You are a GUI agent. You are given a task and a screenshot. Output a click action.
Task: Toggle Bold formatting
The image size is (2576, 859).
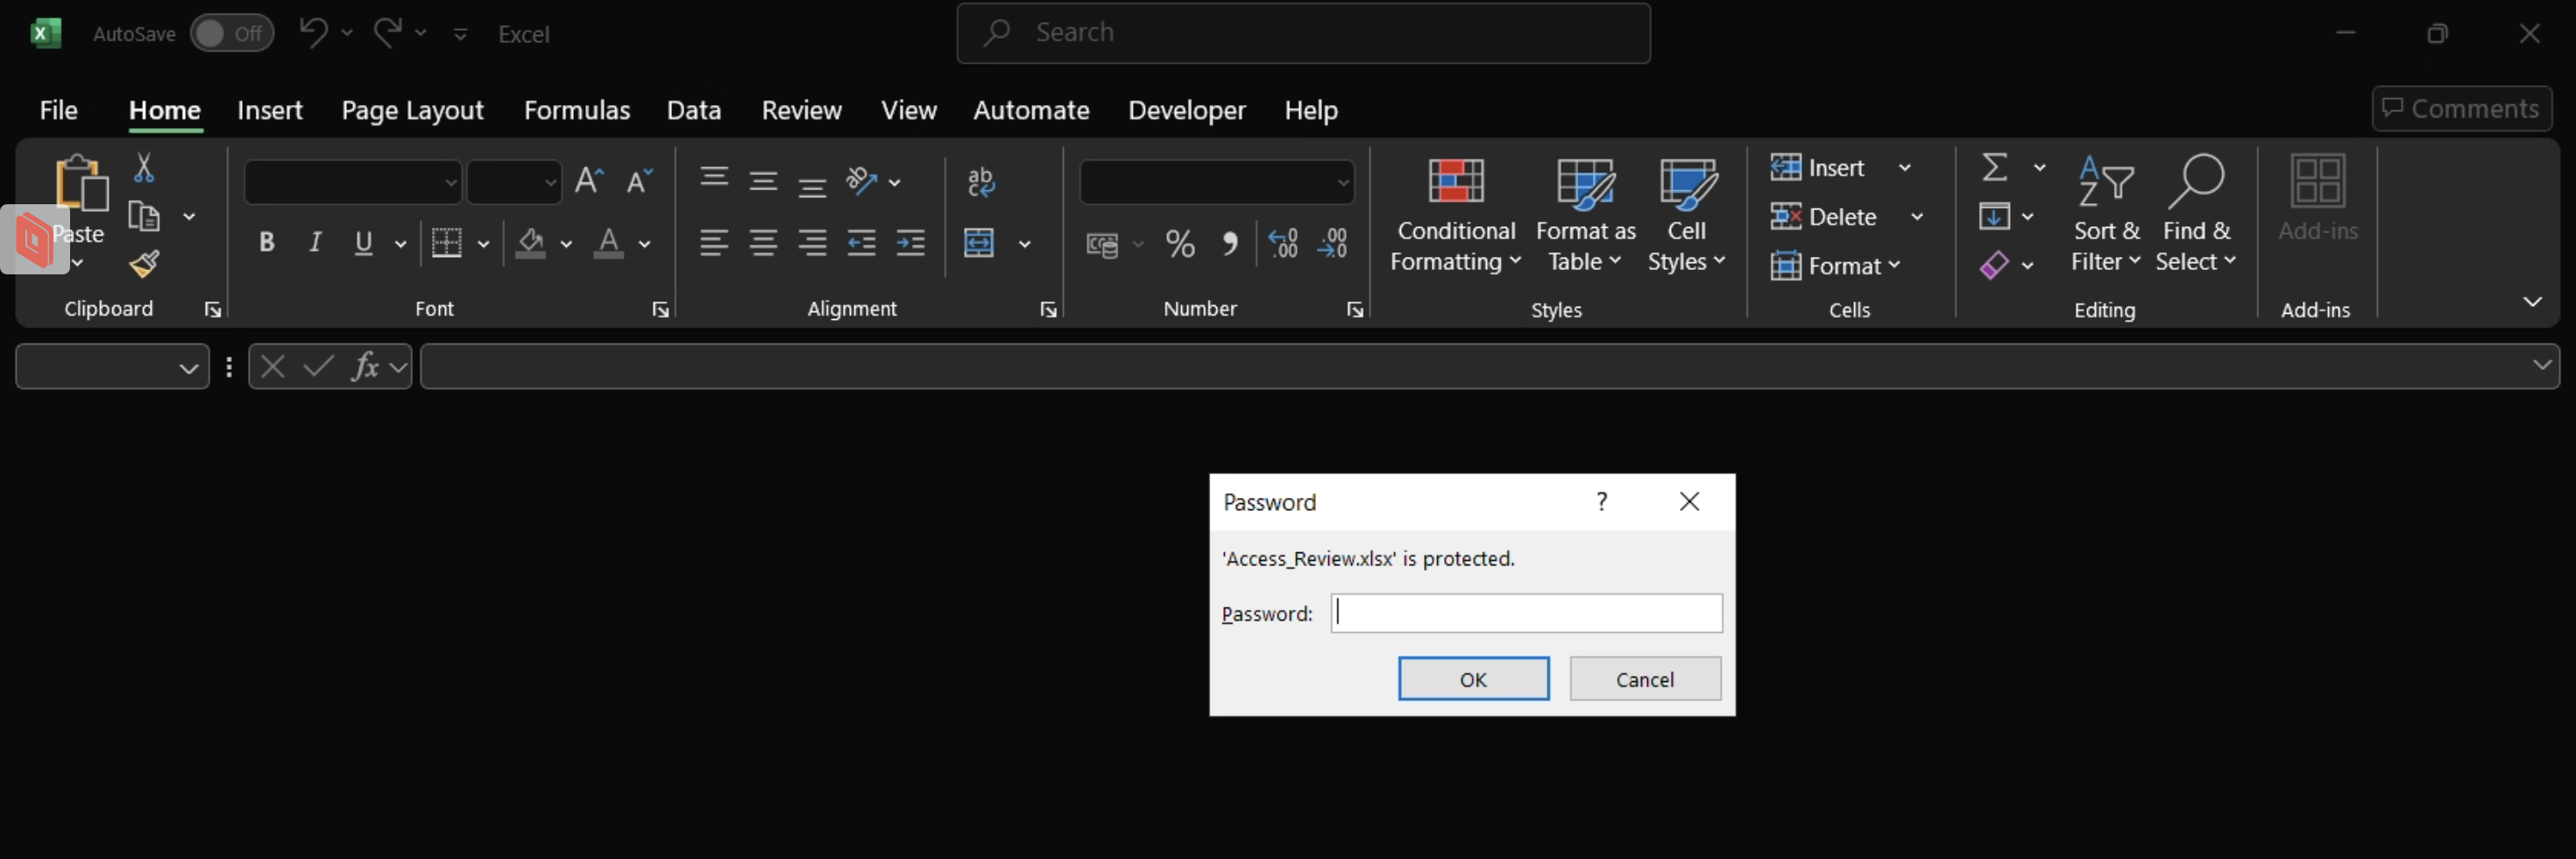266,243
